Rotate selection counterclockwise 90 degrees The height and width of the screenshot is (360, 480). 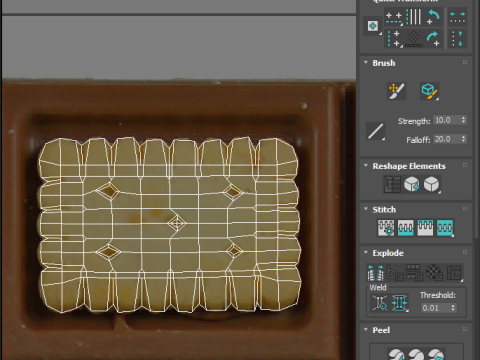[433, 17]
